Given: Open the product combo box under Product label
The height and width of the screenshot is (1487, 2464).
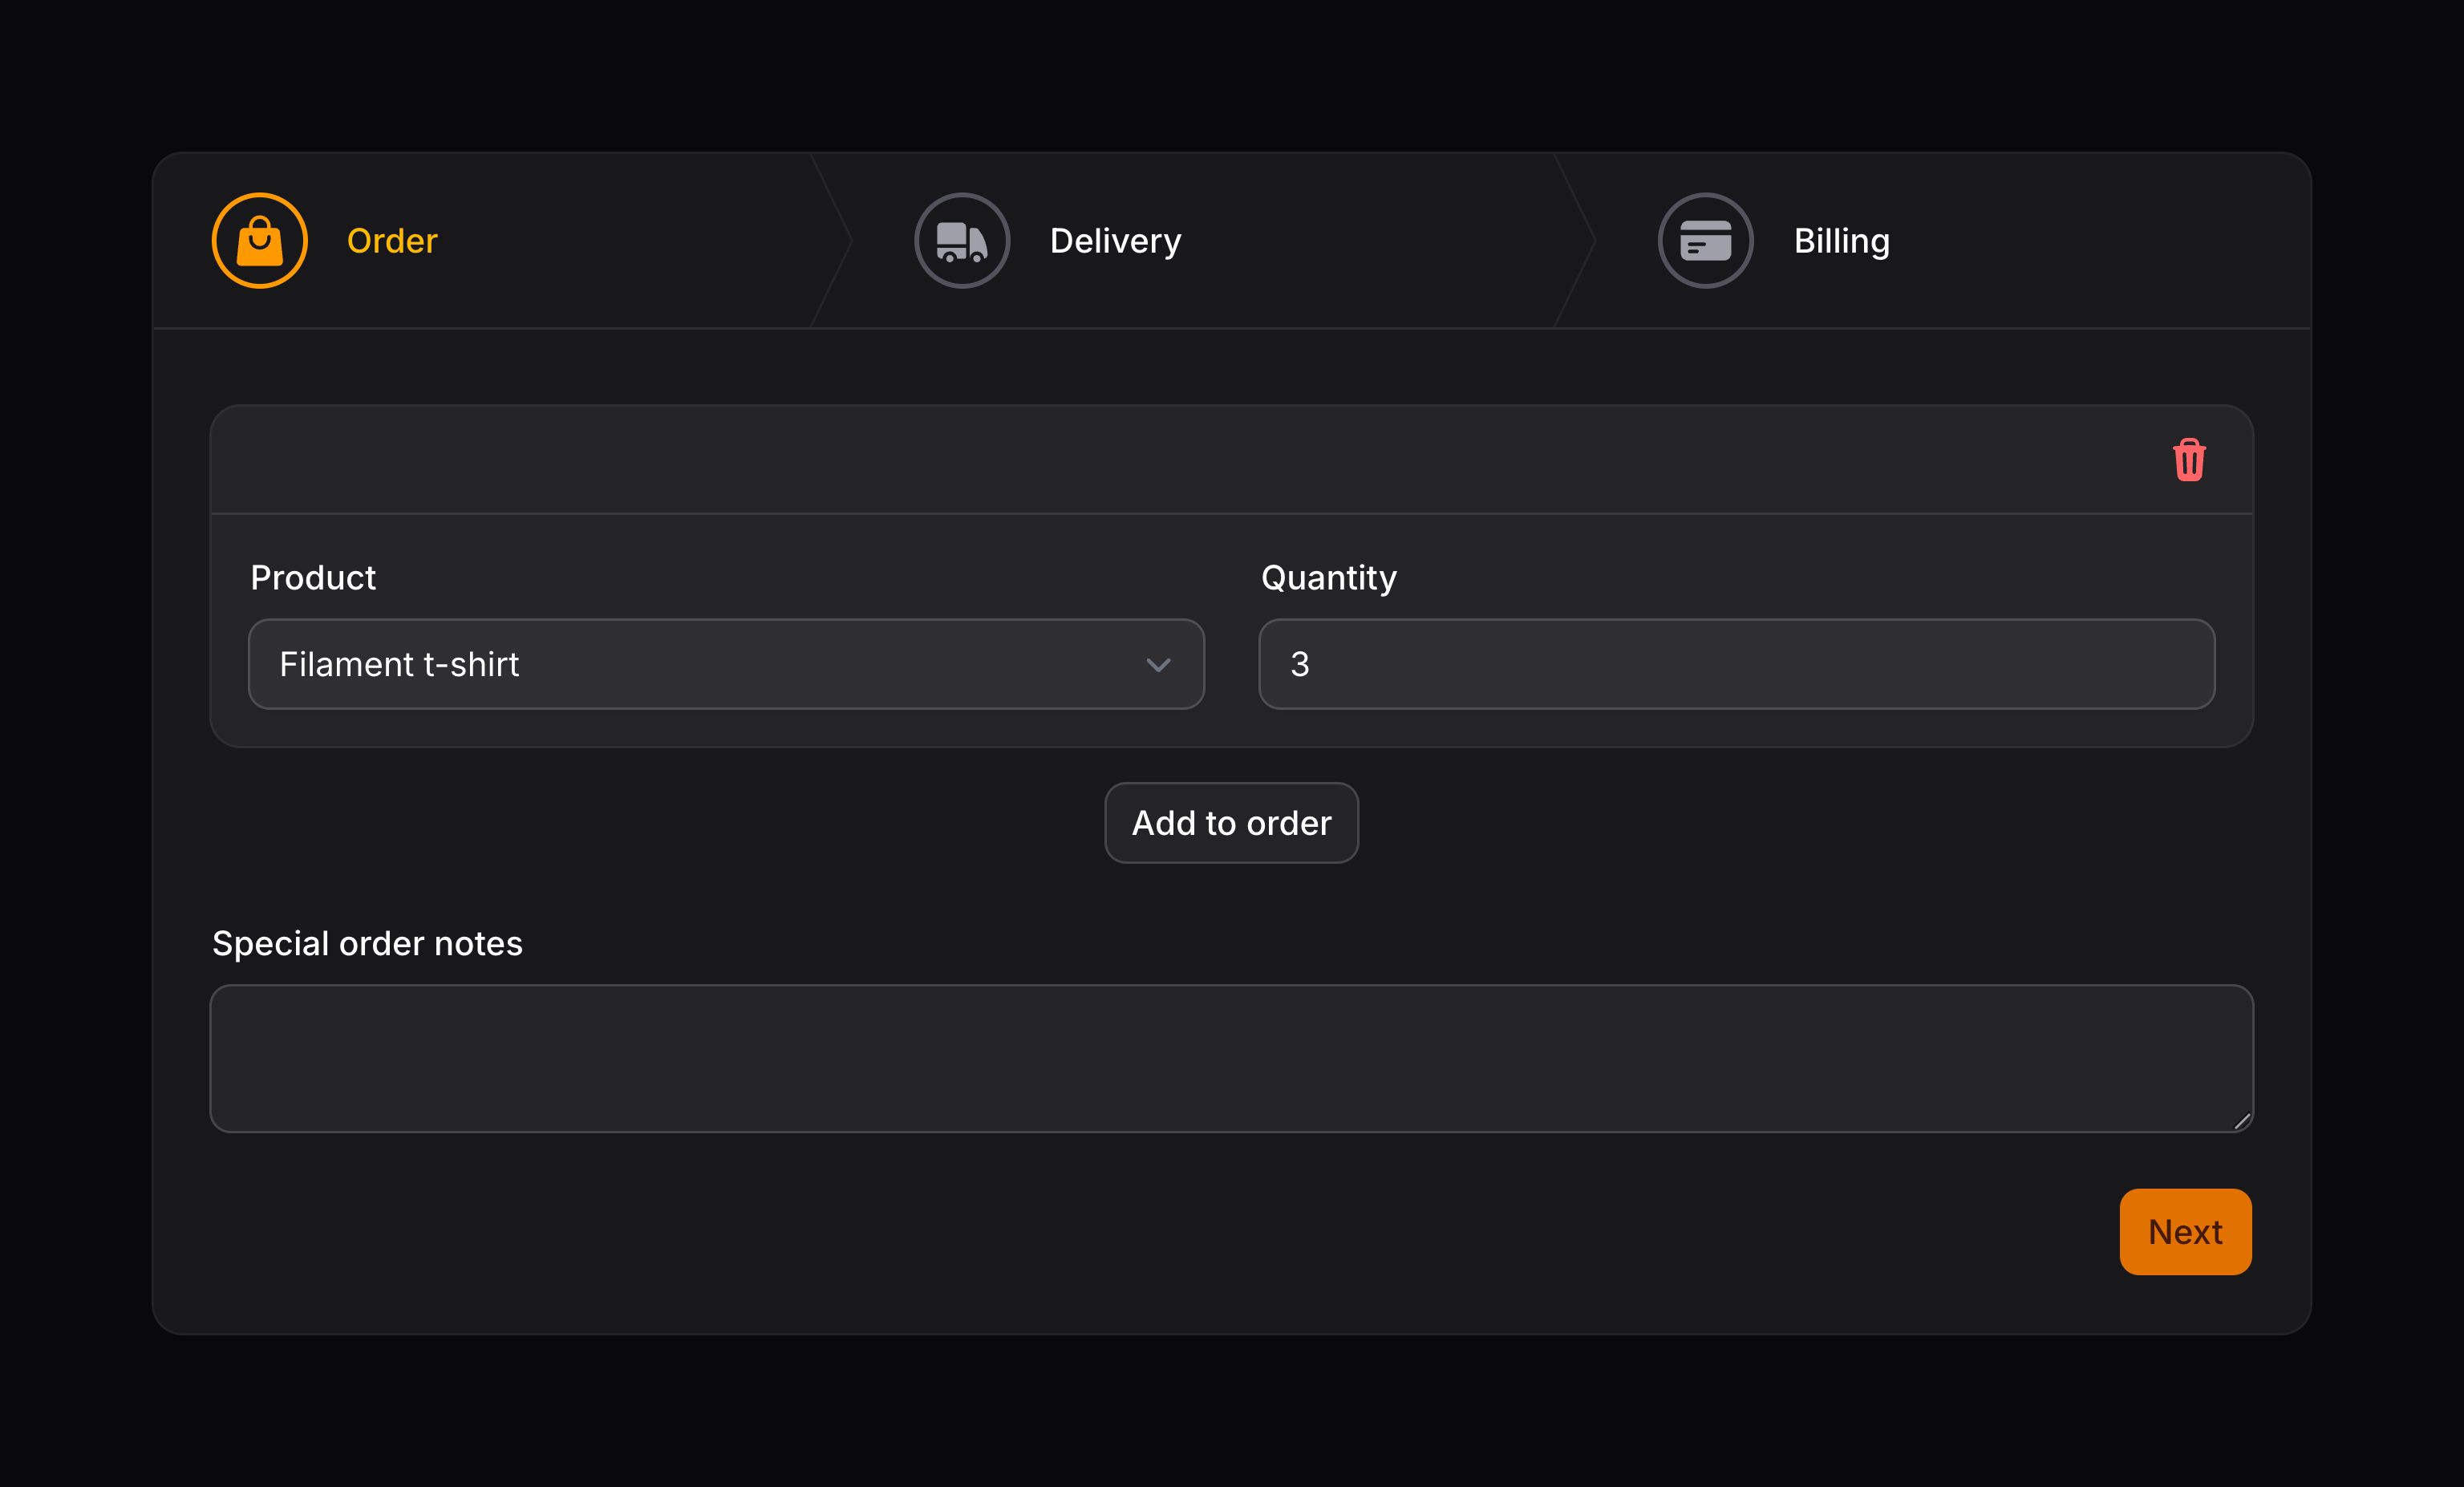Looking at the screenshot, I should click(726, 664).
